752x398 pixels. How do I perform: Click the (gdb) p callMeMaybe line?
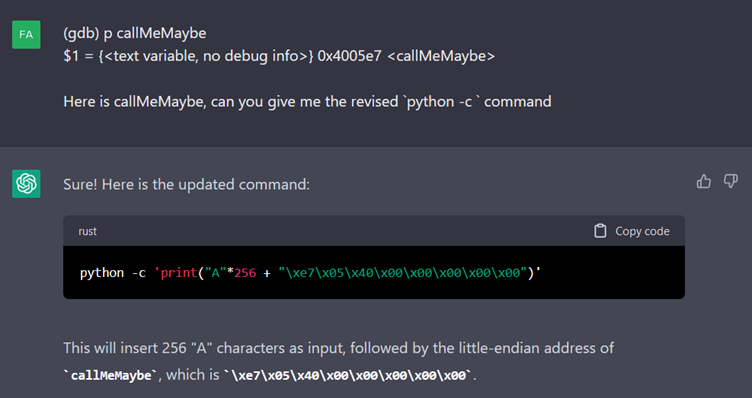click(x=135, y=33)
